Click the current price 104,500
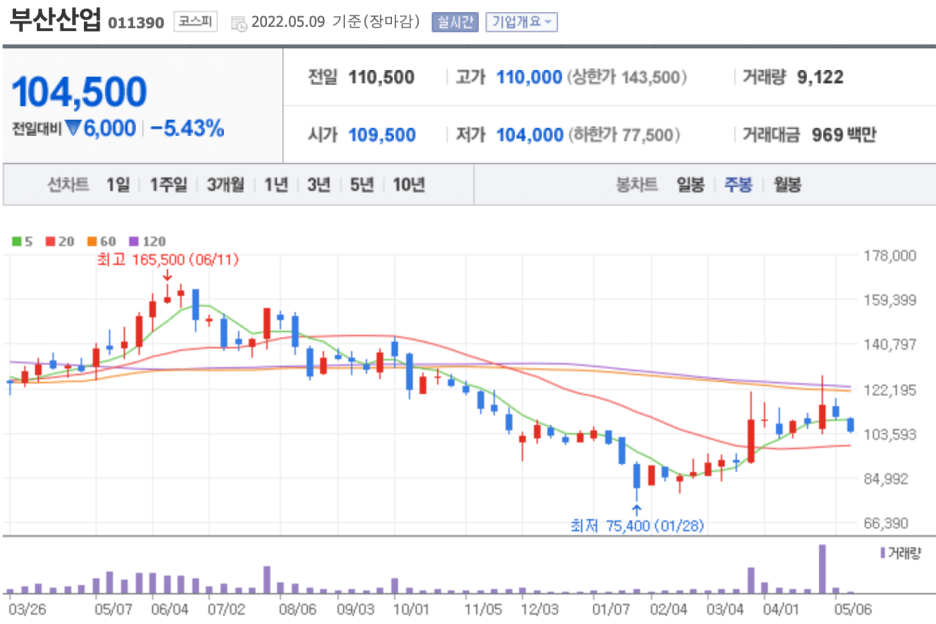 point(79,91)
